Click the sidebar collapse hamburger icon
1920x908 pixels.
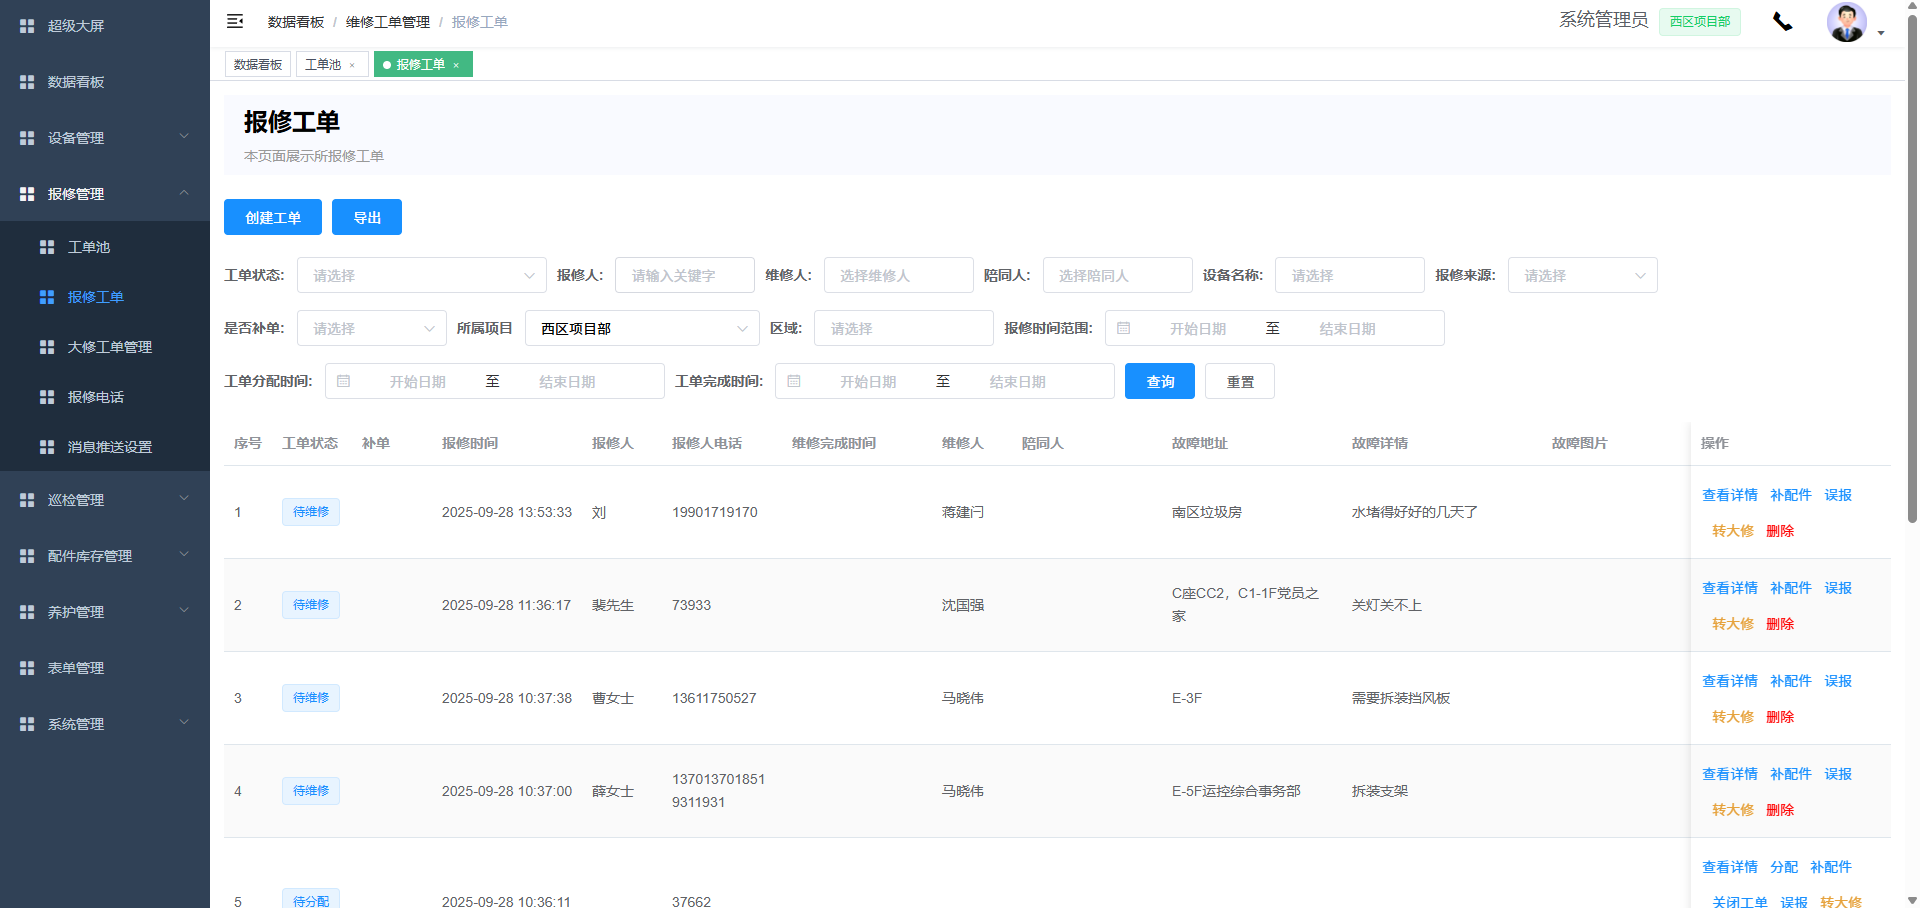(x=235, y=21)
